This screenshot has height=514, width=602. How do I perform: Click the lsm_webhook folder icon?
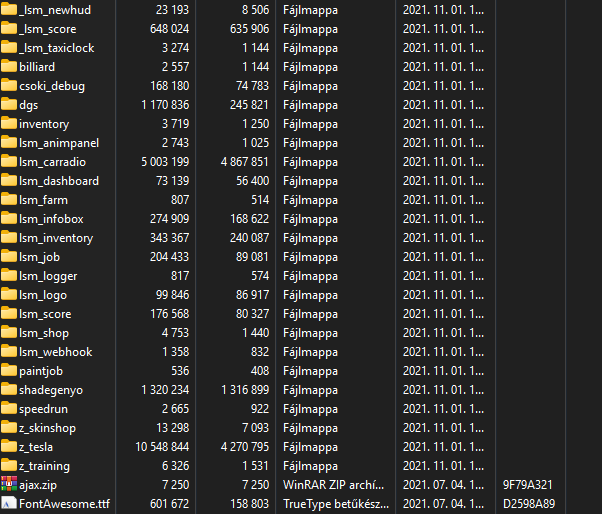coord(9,352)
